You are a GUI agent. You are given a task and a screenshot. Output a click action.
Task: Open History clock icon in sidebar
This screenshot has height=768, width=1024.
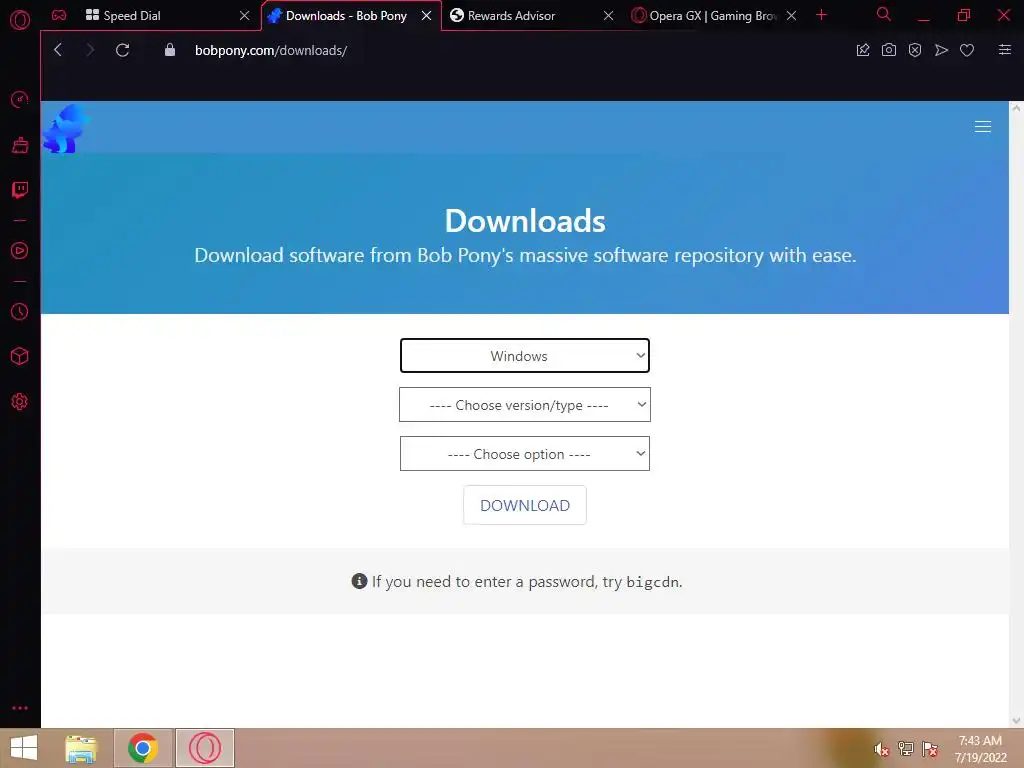(x=20, y=312)
